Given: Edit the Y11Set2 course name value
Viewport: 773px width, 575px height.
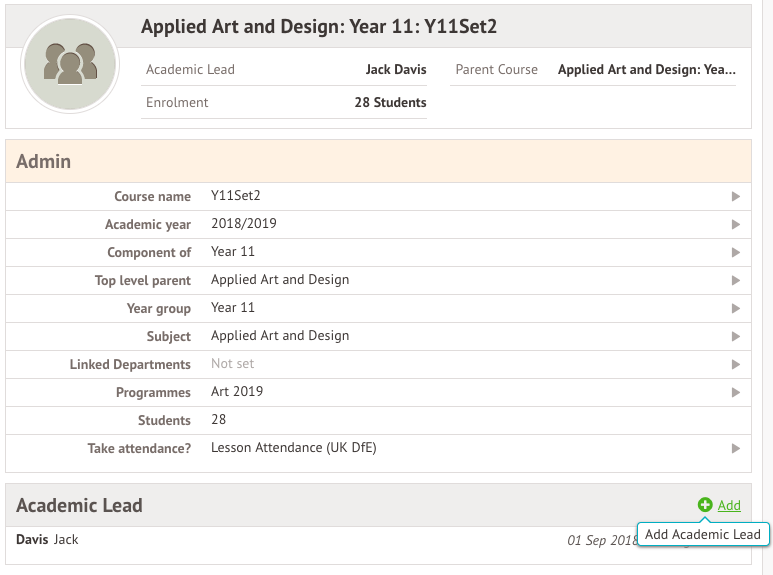Looking at the screenshot, I should click(x=235, y=196).
